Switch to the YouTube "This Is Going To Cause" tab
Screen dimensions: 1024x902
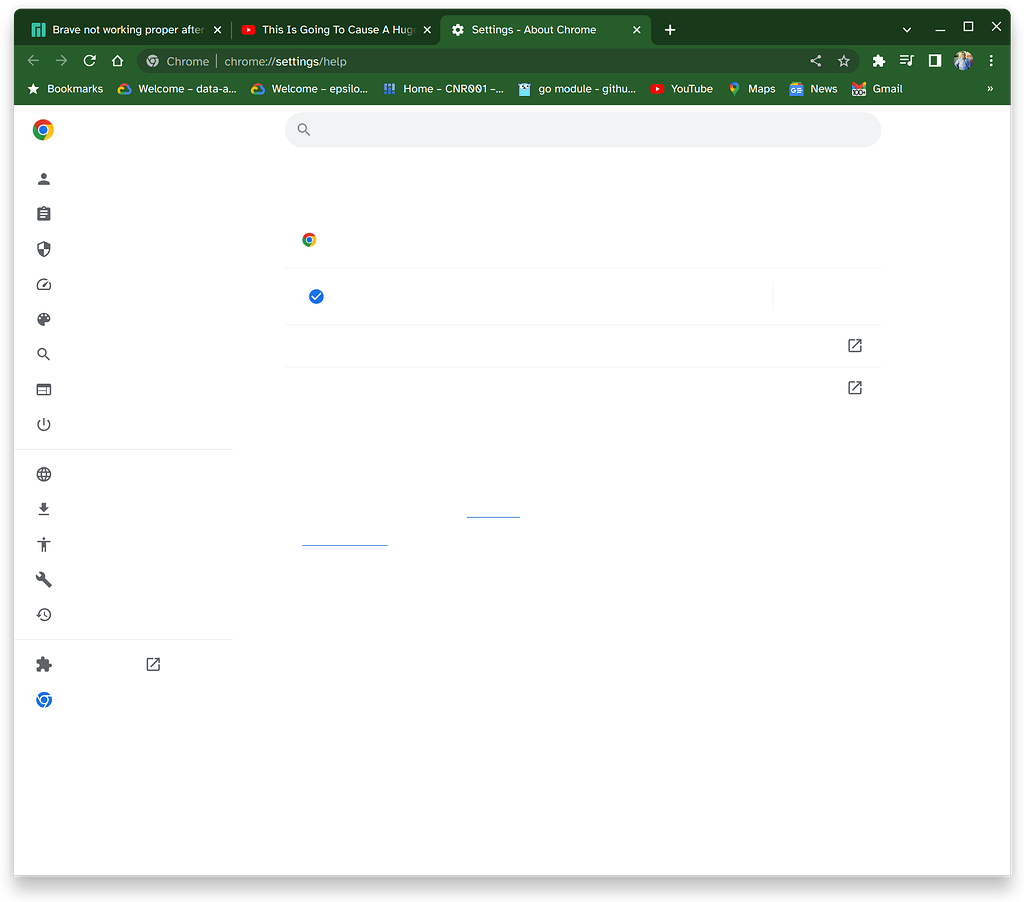tap(330, 30)
